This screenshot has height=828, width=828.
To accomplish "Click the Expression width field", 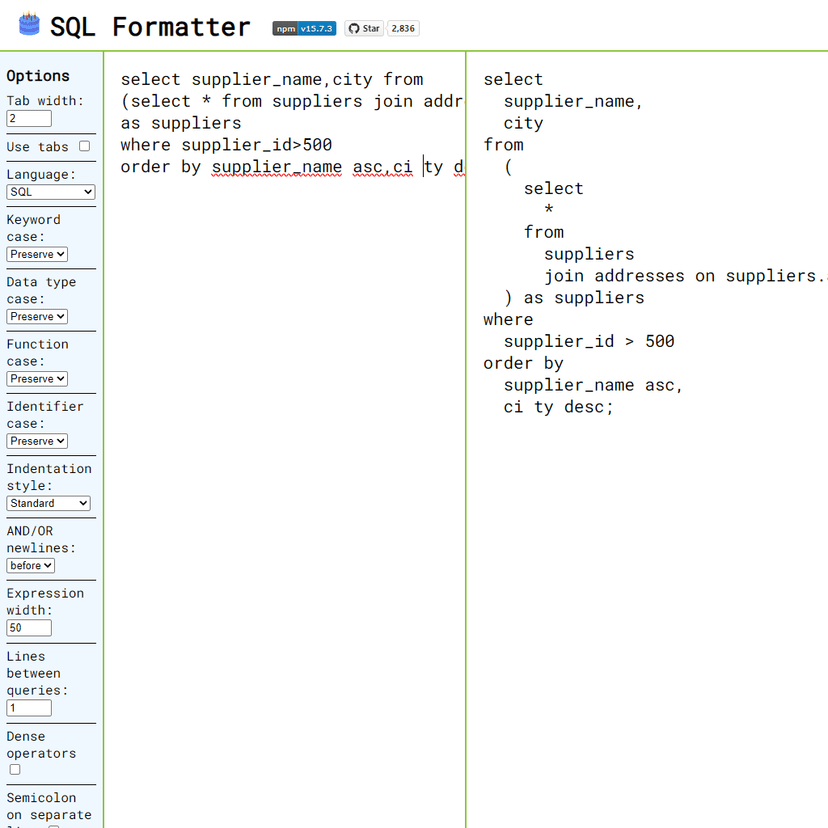I will click(28, 627).
